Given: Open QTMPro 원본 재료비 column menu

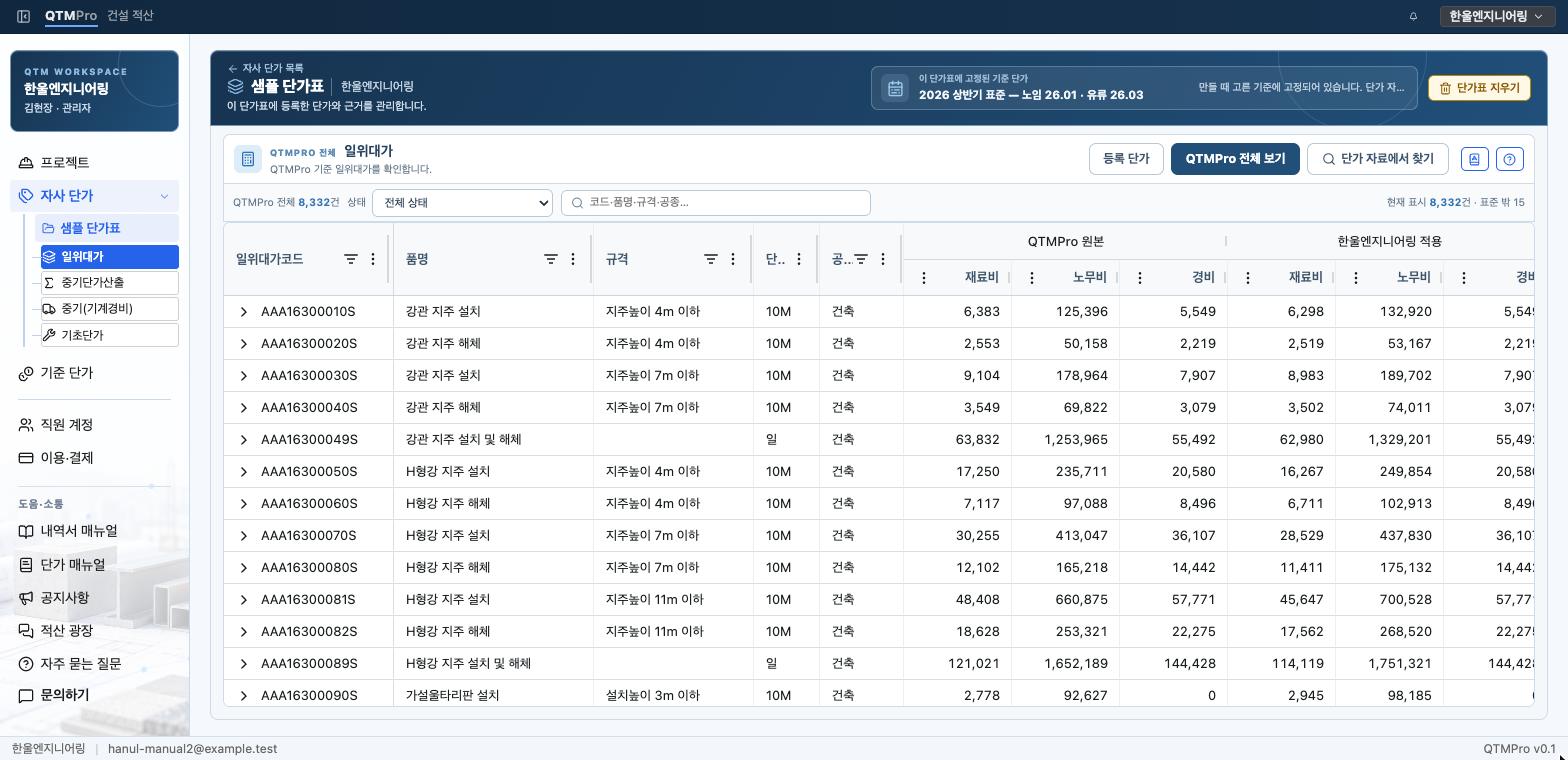Looking at the screenshot, I should click(924, 277).
